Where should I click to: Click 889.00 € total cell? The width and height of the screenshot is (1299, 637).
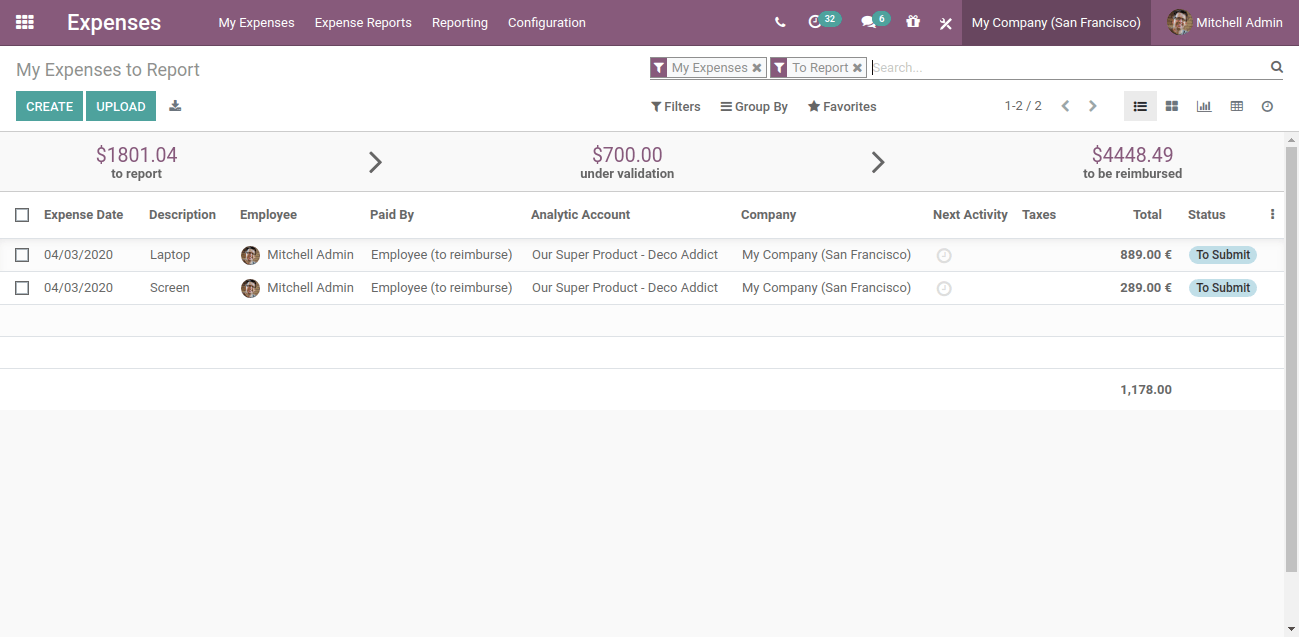pyautogui.click(x=1146, y=255)
